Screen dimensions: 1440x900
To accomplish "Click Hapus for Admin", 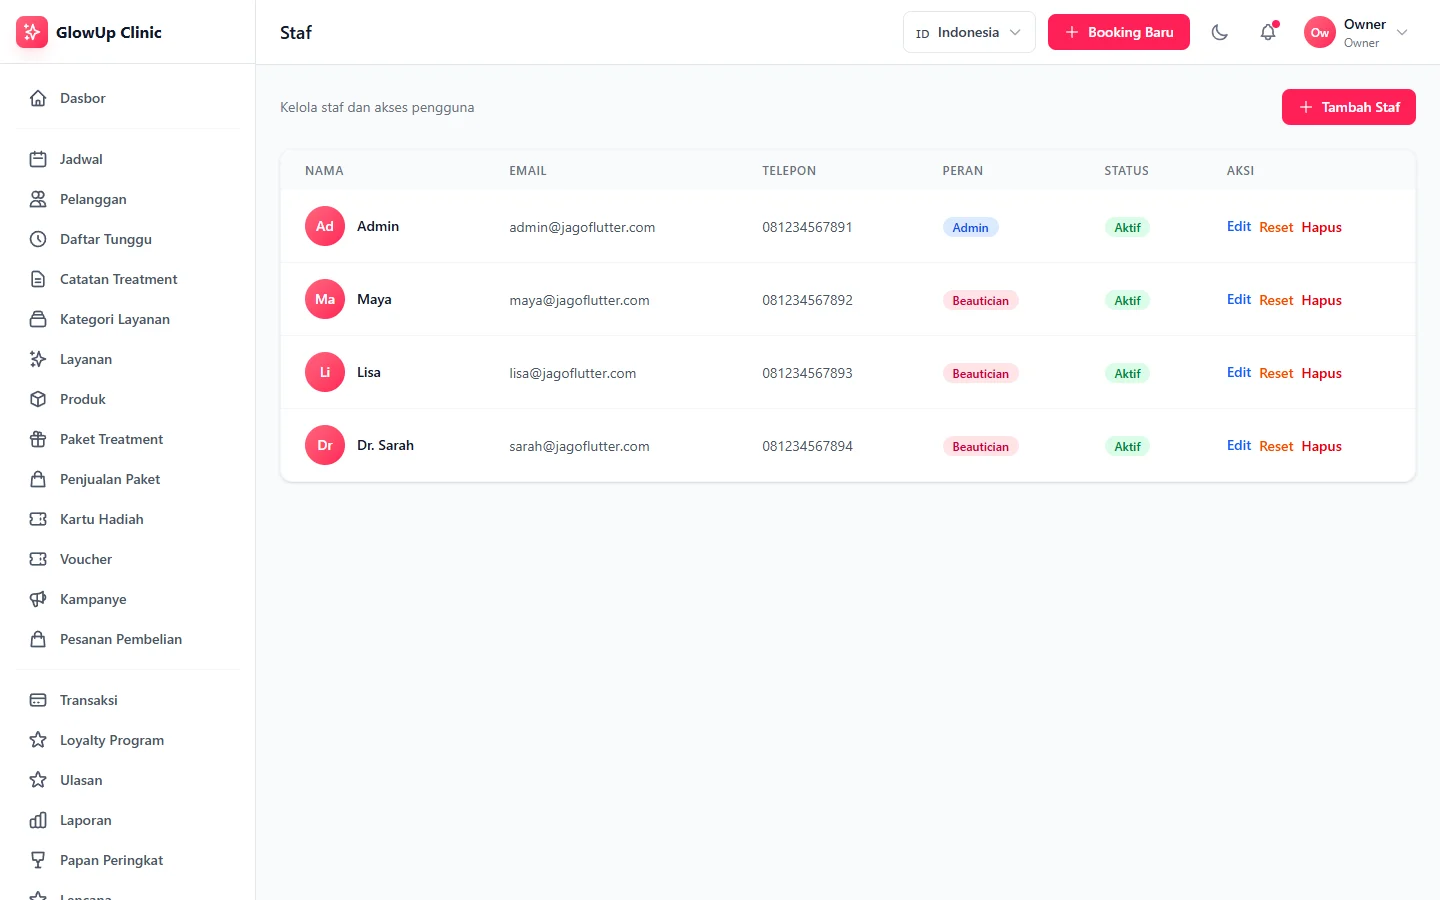I will point(1321,227).
